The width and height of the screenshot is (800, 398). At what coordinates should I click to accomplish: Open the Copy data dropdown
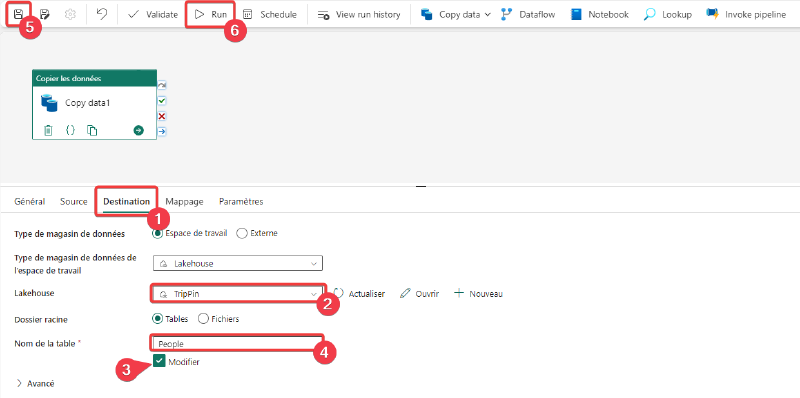click(x=456, y=14)
